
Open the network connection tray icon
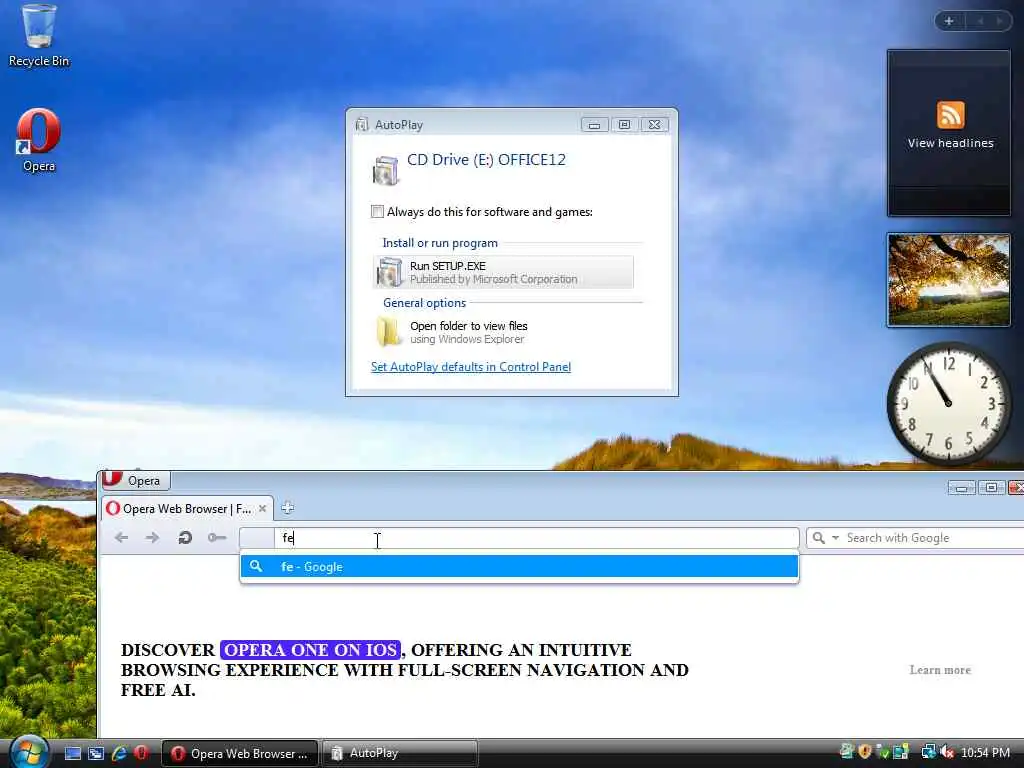[x=928, y=752]
